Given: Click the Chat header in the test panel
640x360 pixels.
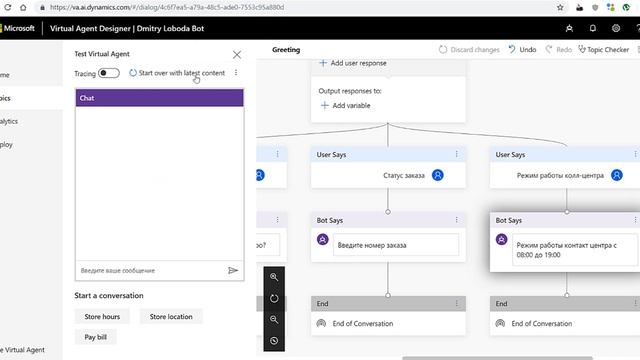Looking at the screenshot, I should [160, 98].
